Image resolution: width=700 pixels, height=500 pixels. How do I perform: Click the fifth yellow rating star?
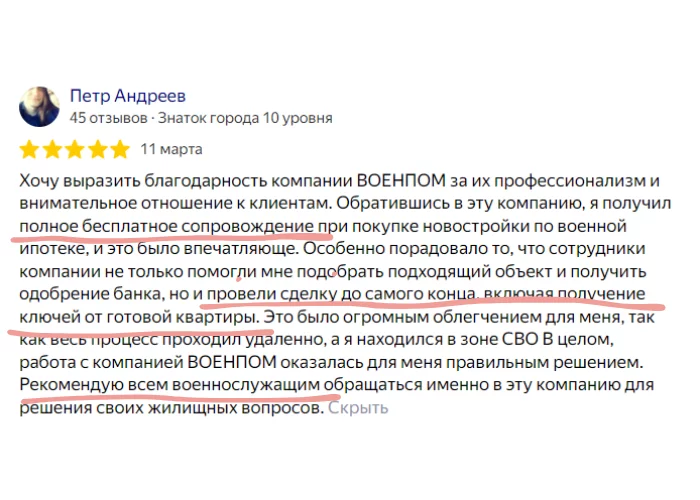coord(120,150)
